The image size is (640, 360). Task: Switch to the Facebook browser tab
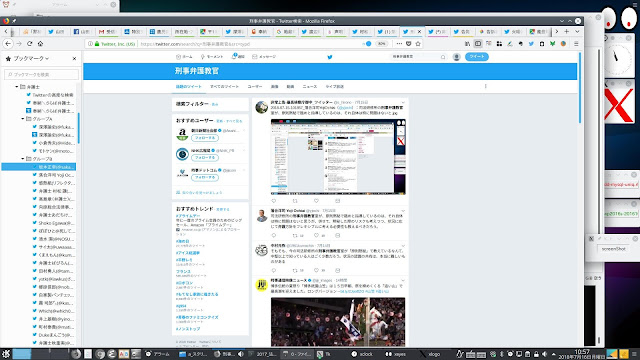tap(82, 31)
